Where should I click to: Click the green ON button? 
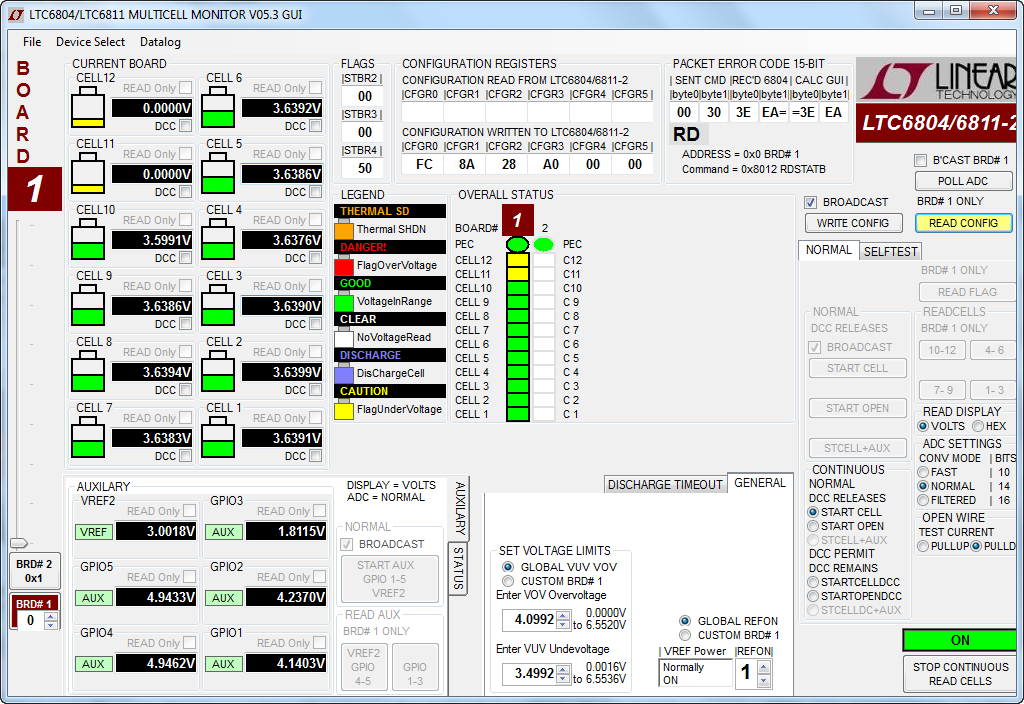click(x=960, y=640)
